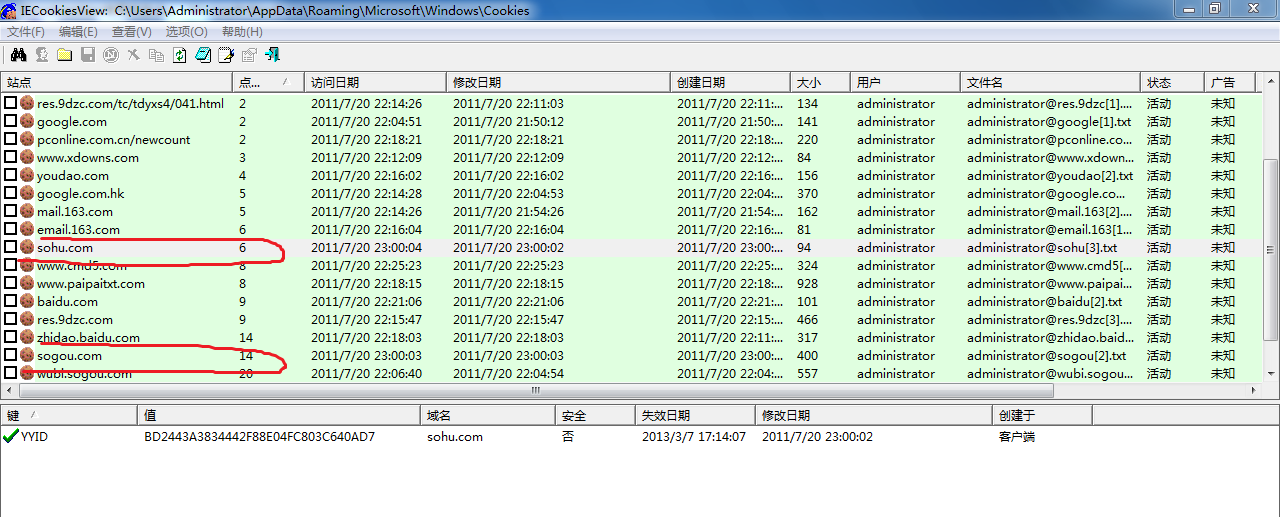Viewport: 1280px width, 517px height.
Task: Click the floppy disk Save toolbar icon
Action: pos(87,55)
